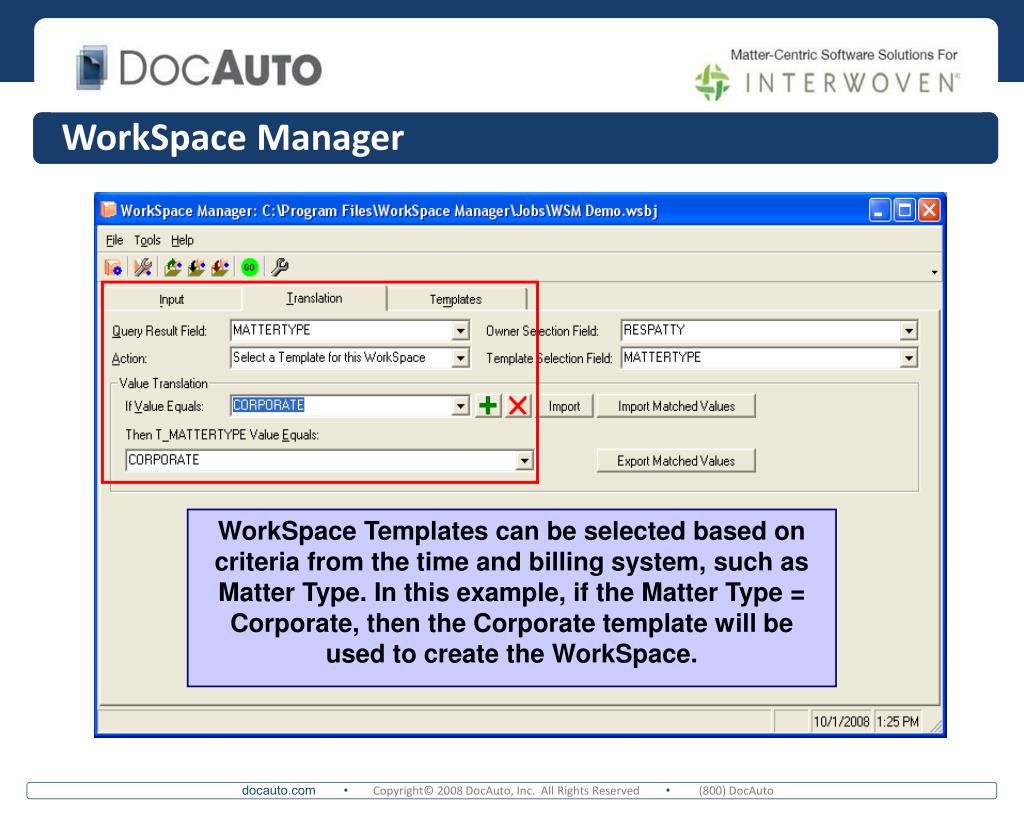The width and height of the screenshot is (1024, 819).
Task: Expand the If Value Equals dropdown
Action: coord(460,406)
